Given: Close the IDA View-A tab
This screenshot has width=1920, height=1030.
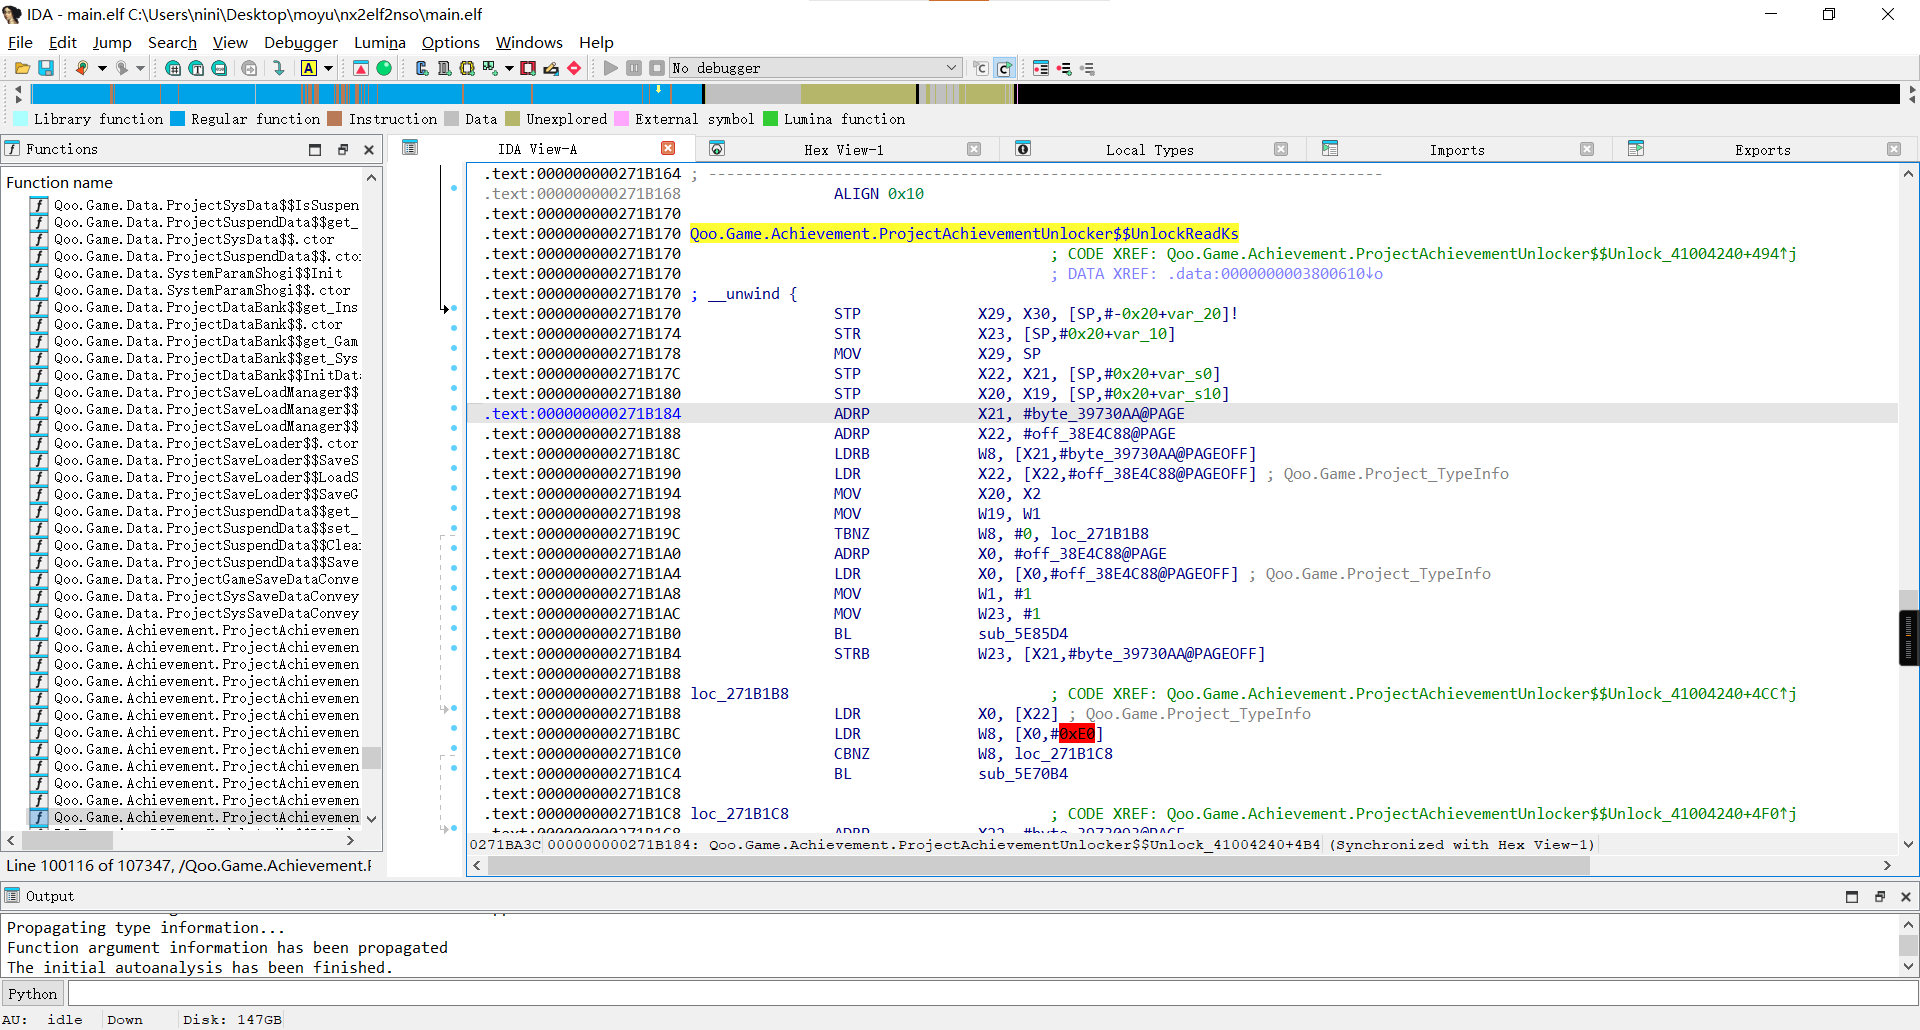Looking at the screenshot, I should coord(668,148).
